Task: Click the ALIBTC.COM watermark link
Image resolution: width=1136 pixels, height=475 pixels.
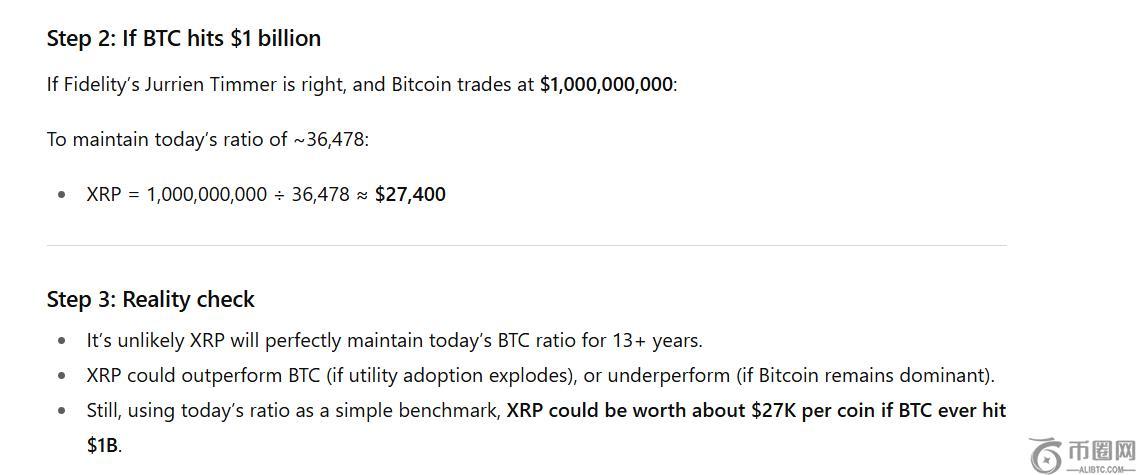Action: pos(1102,468)
